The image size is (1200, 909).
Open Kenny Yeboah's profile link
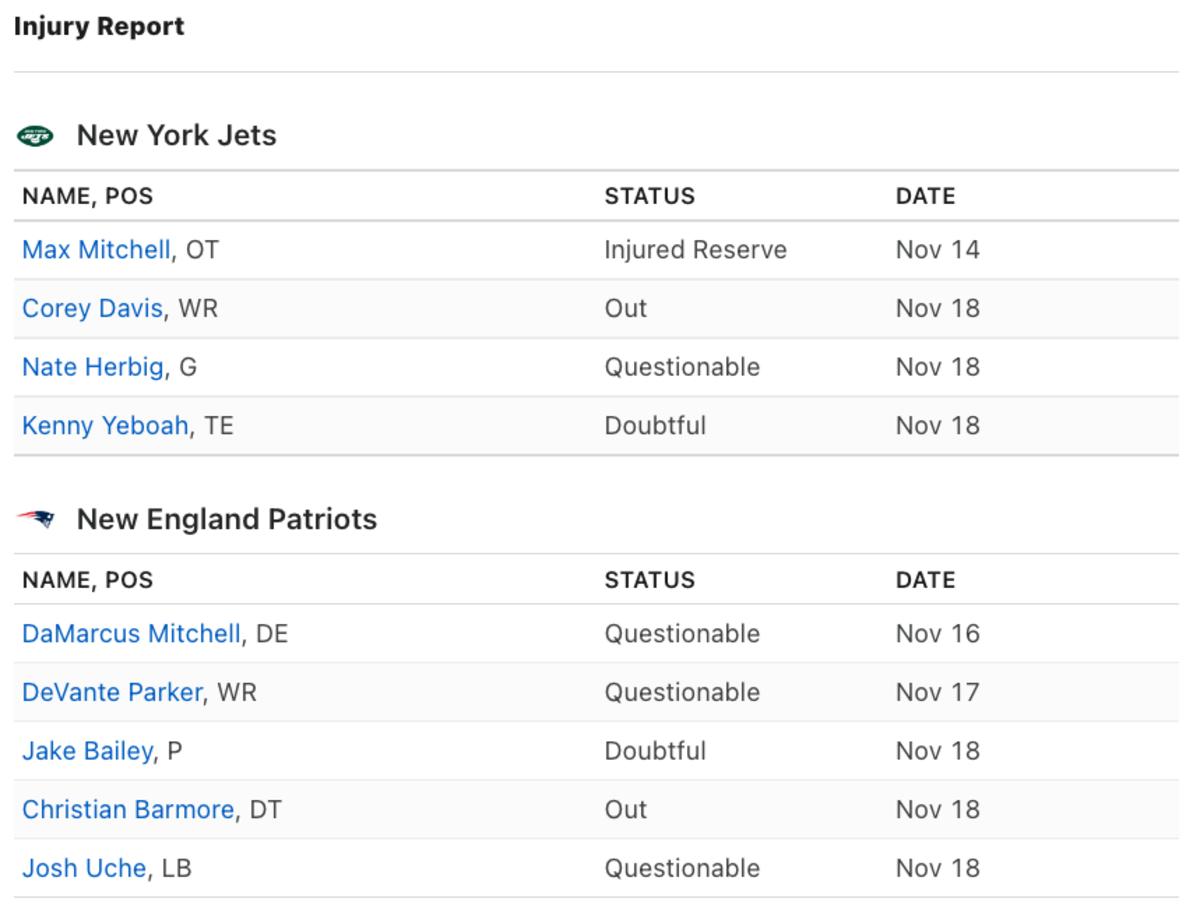coord(105,426)
